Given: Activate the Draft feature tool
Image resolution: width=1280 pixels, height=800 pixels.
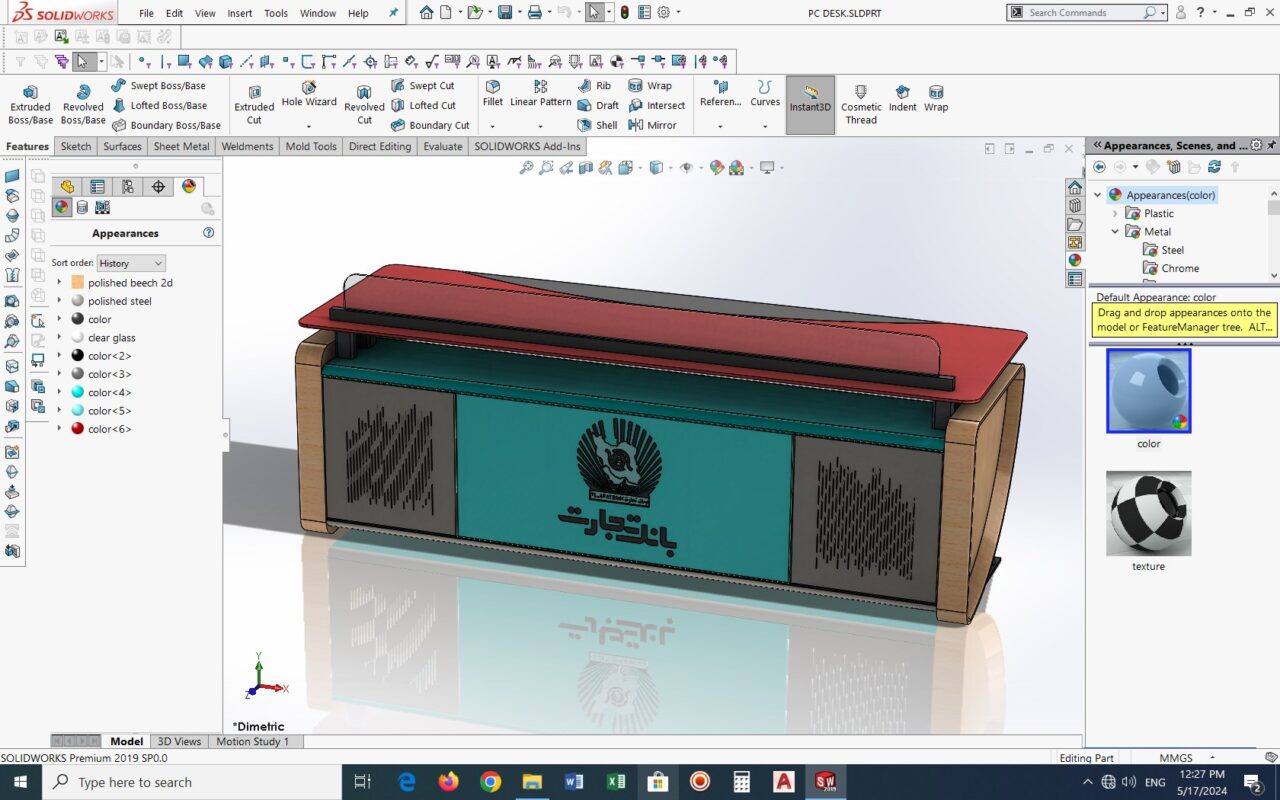Looking at the screenshot, I should point(598,105).
